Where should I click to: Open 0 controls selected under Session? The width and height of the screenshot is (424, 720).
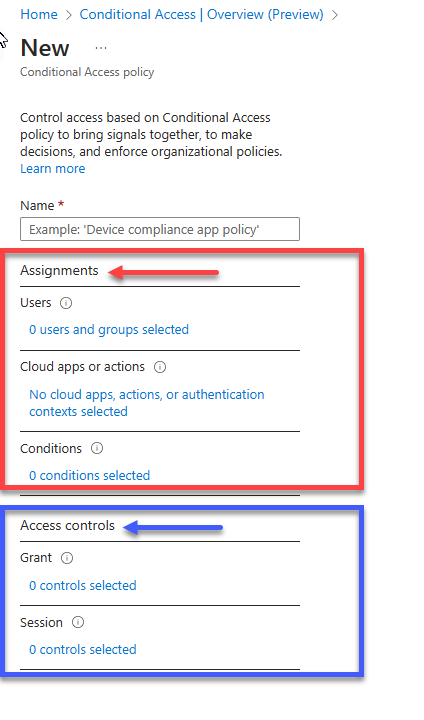tap(83, 649)
